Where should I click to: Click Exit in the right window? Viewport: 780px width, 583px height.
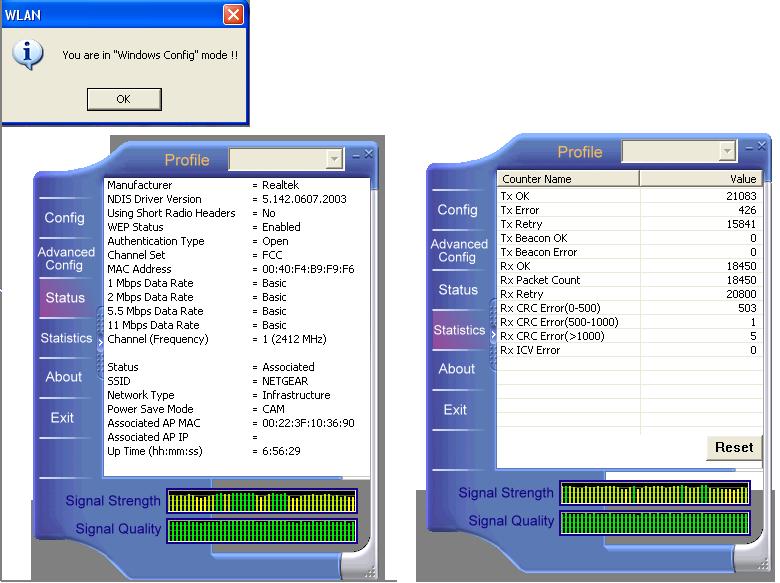click(455, 409)
